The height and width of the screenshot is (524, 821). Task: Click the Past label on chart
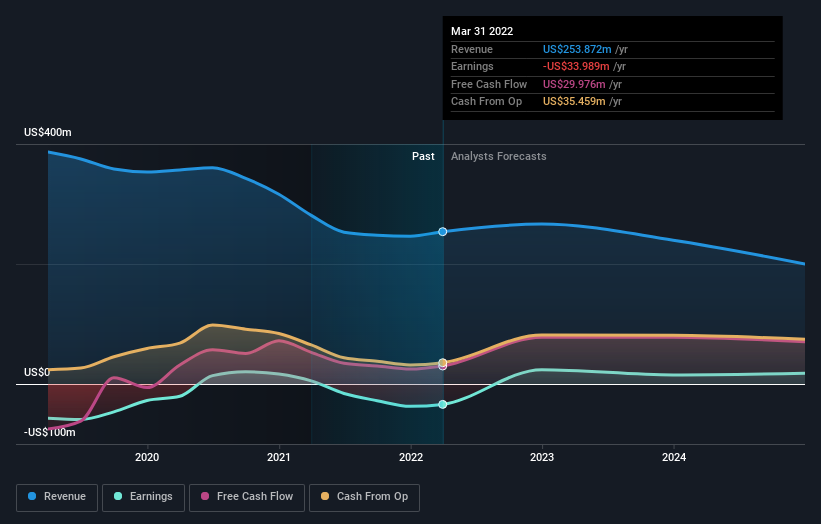coord(423,156)
